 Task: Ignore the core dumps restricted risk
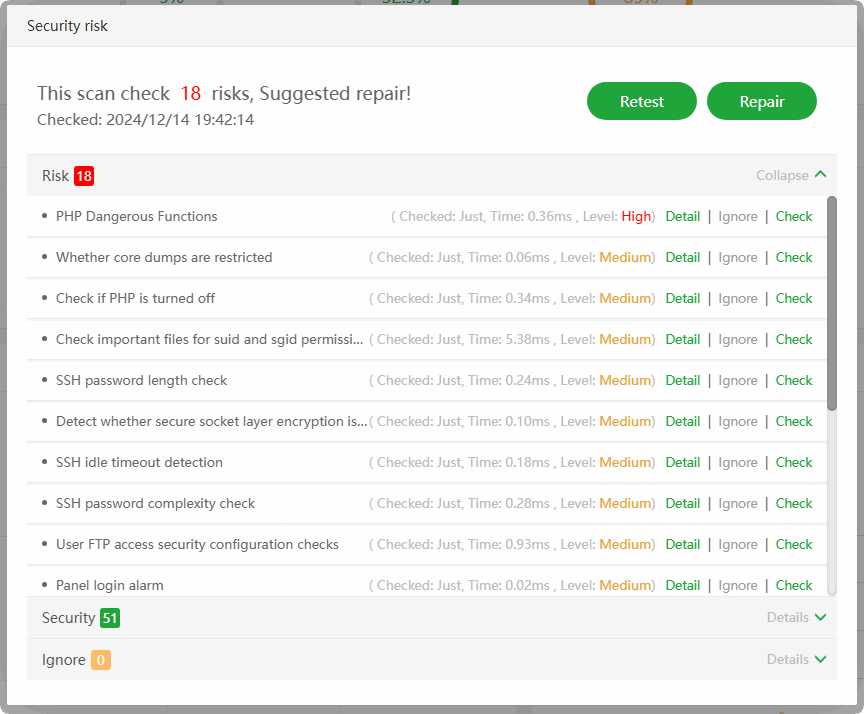pos(738,257)
